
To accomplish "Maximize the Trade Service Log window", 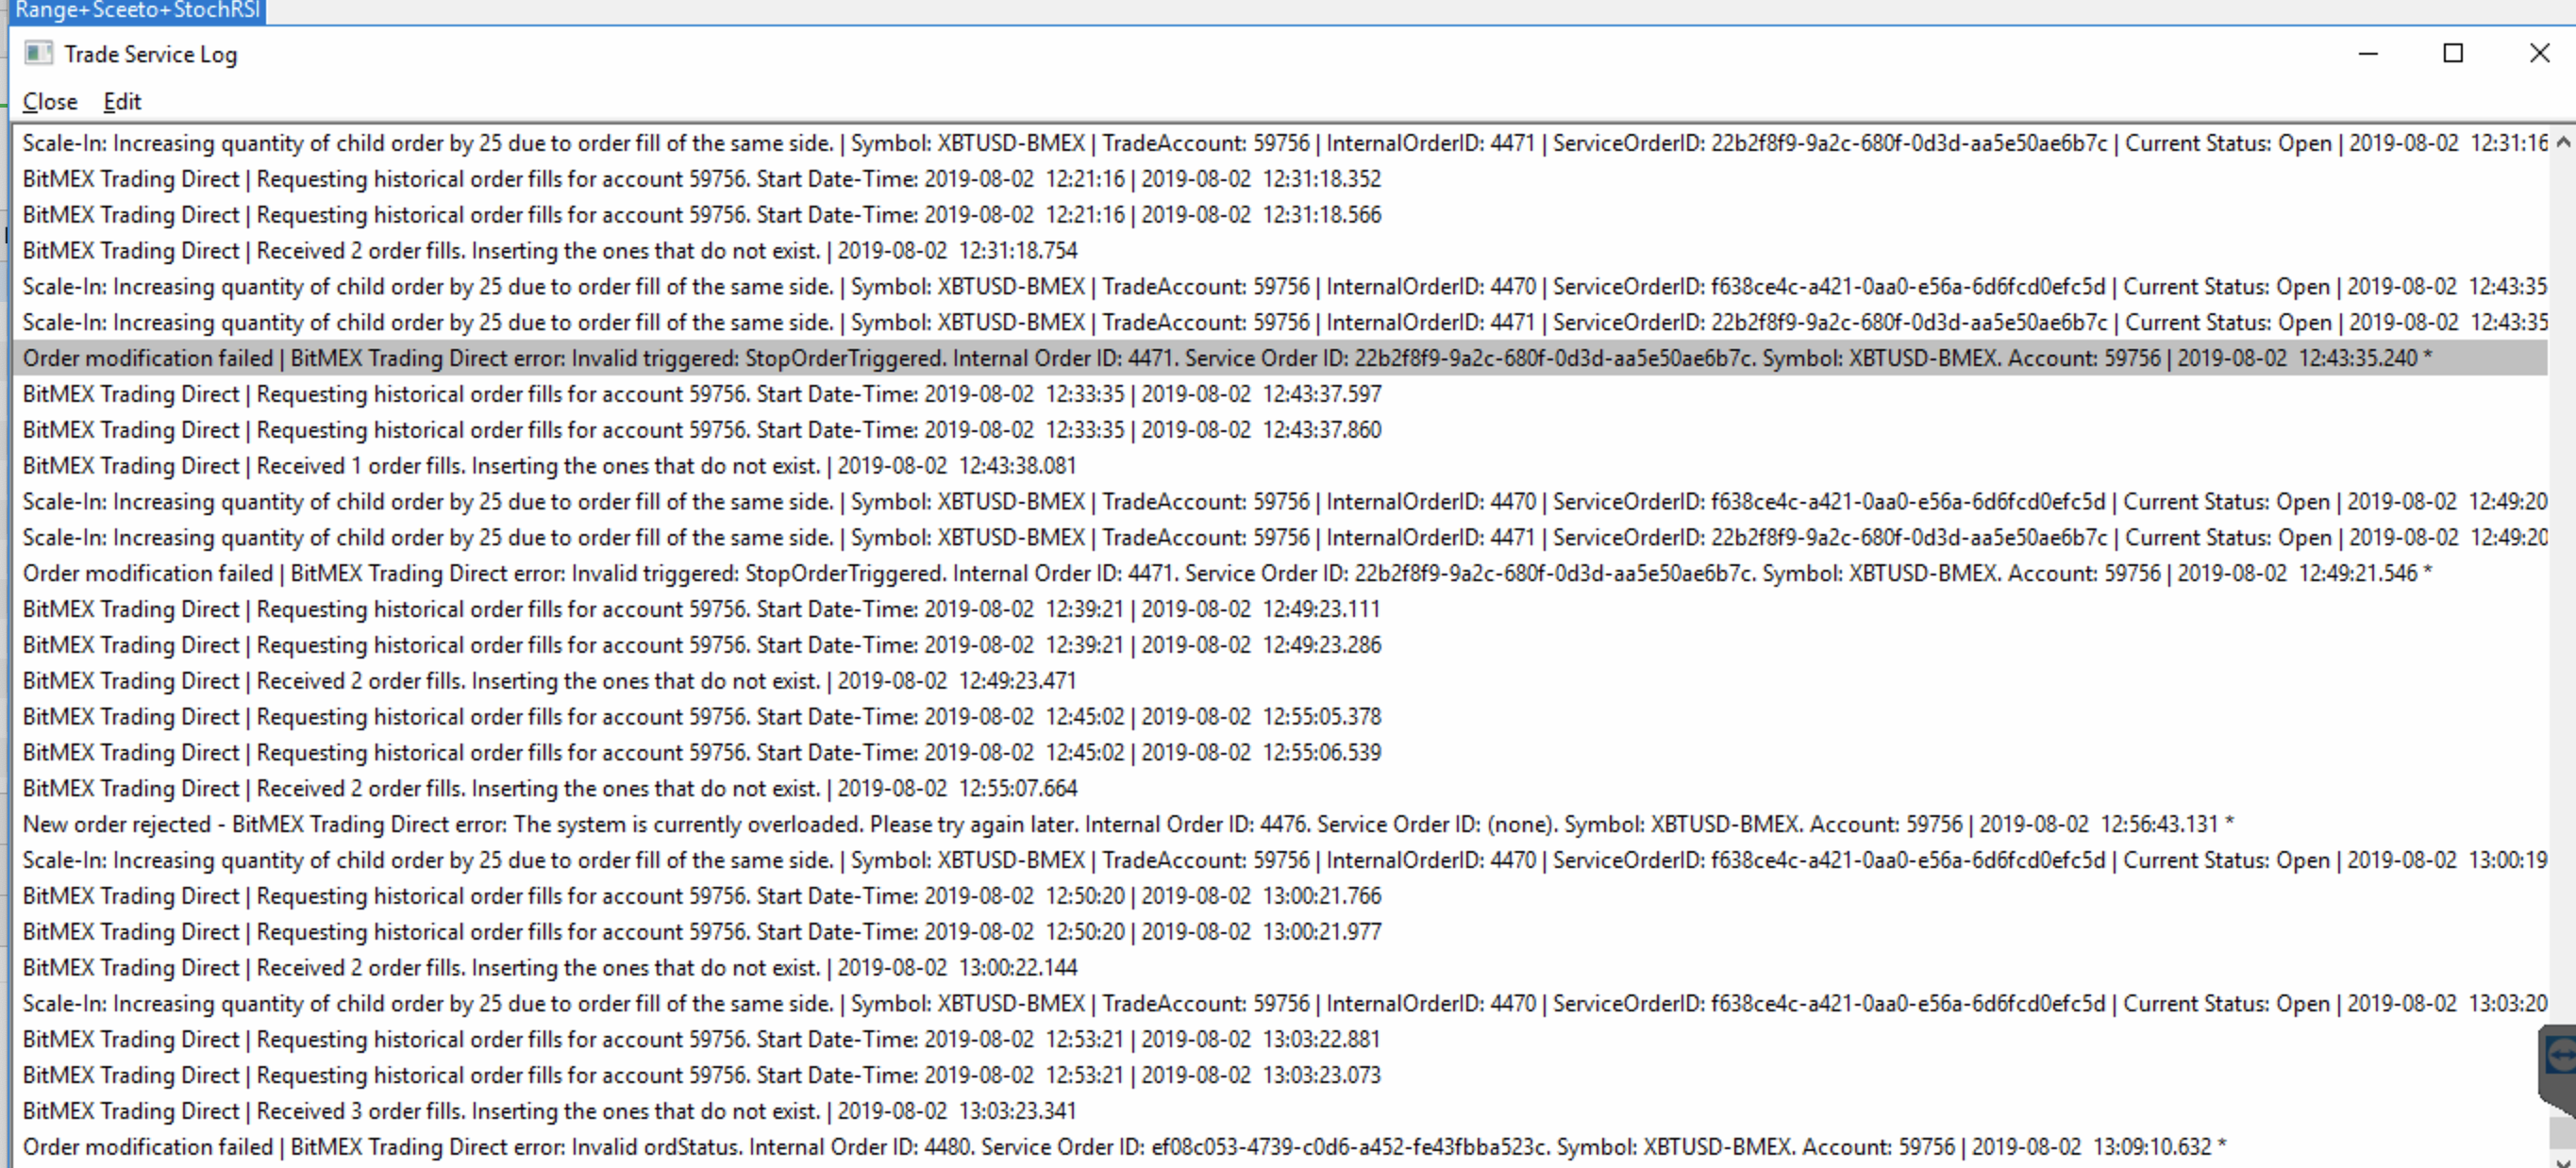I will [x=2452, y=53].
